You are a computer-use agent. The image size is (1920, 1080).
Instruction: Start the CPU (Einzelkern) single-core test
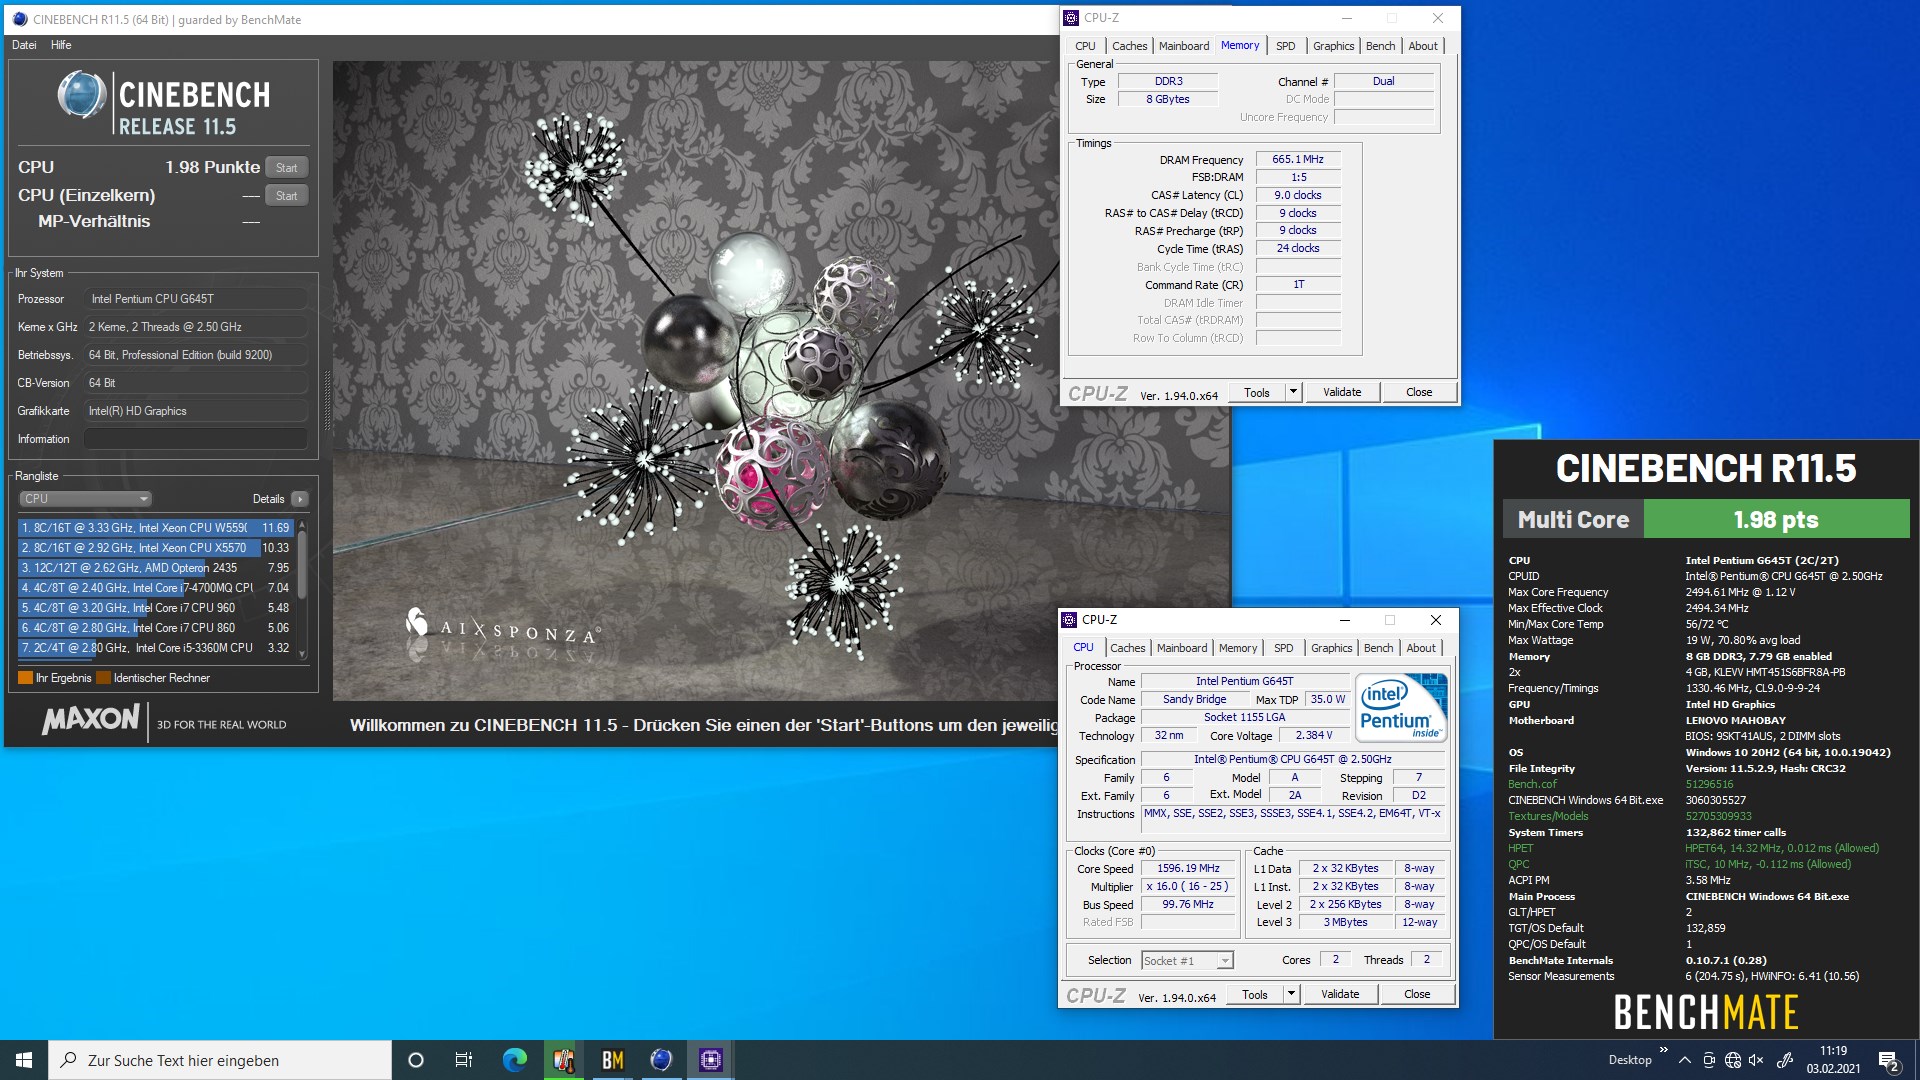[x=286, y=196]
